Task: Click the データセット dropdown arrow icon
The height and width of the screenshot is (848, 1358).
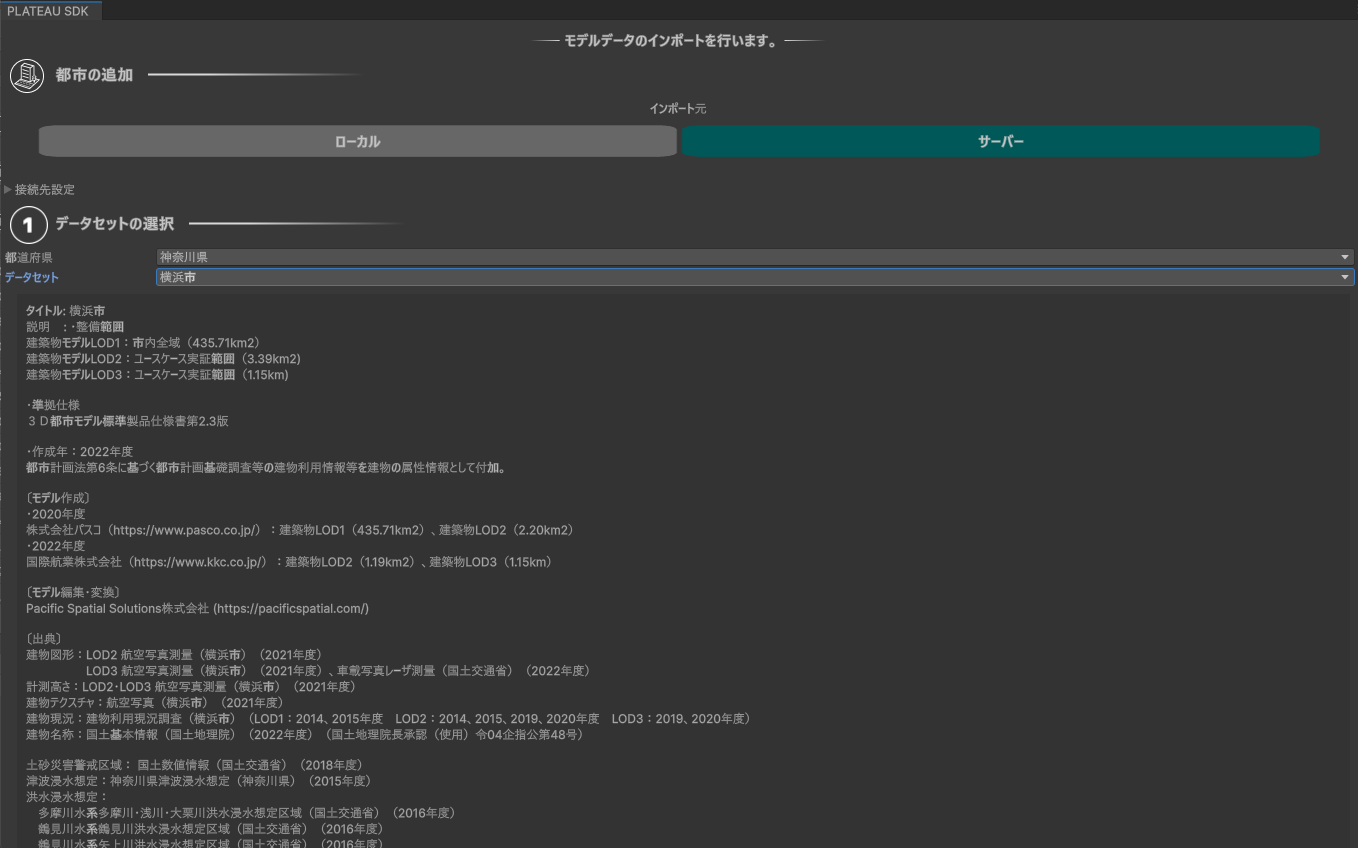Action: coord(1344,277)
